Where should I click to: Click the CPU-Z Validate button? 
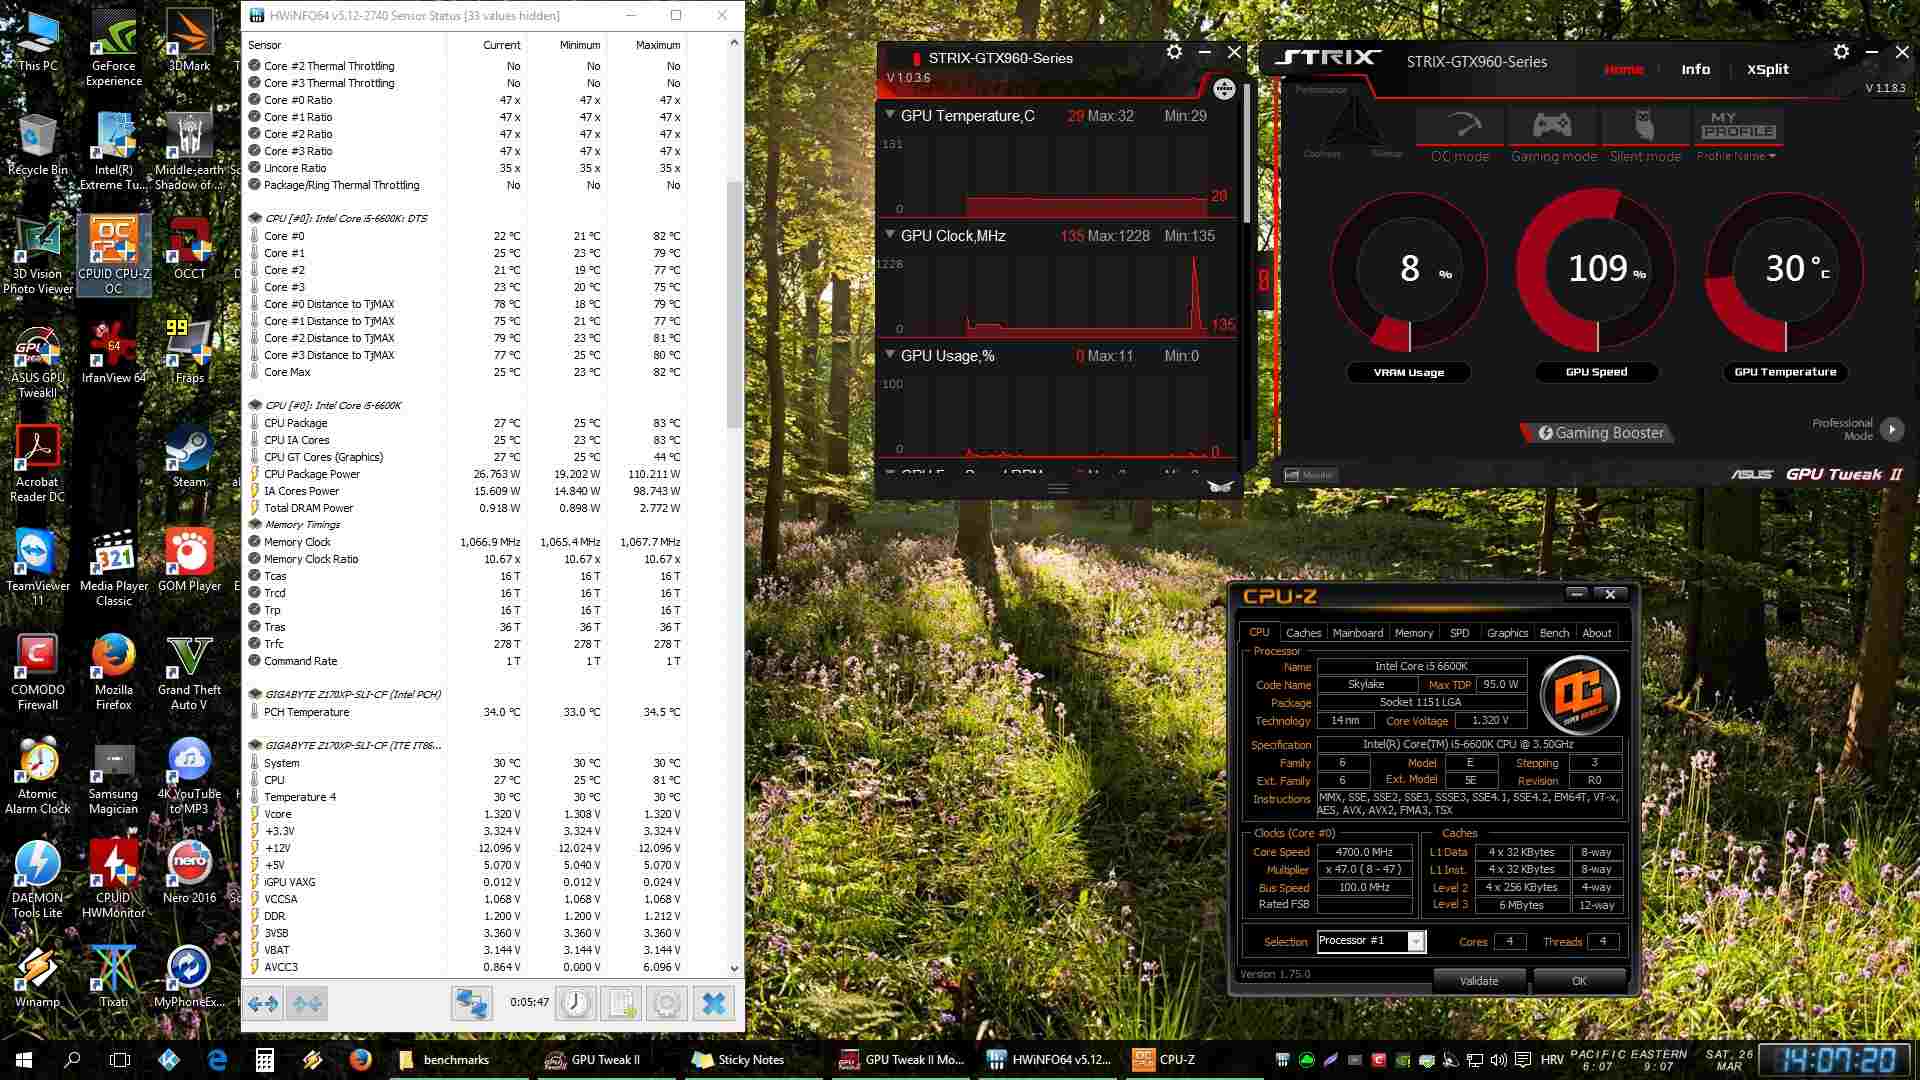click(1478, 981)
